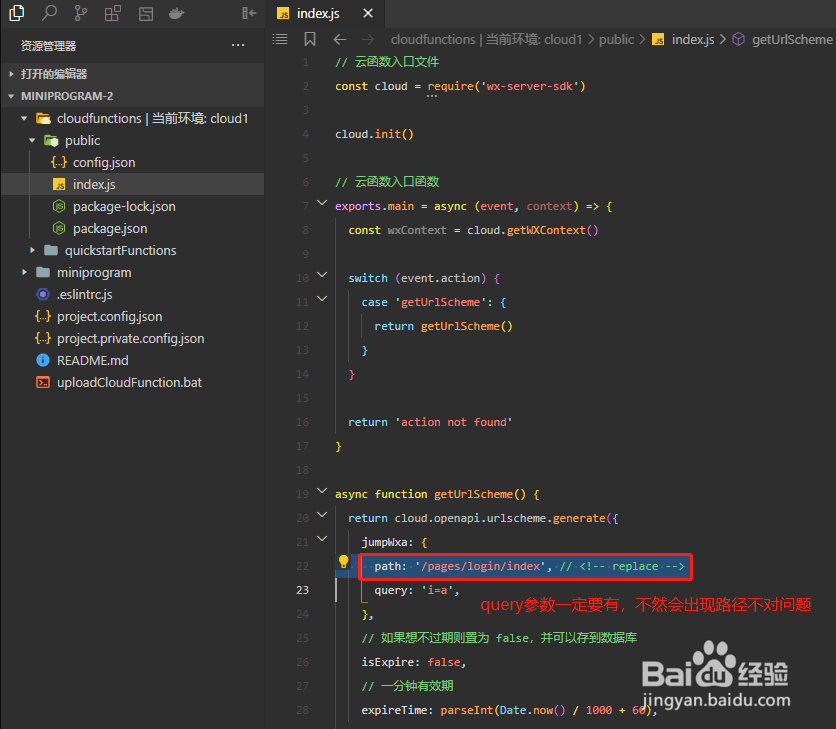The height and width of the screenshot is (729, 836).
Task: Fold the switch block on line 10
Action: tap(322, 275)
